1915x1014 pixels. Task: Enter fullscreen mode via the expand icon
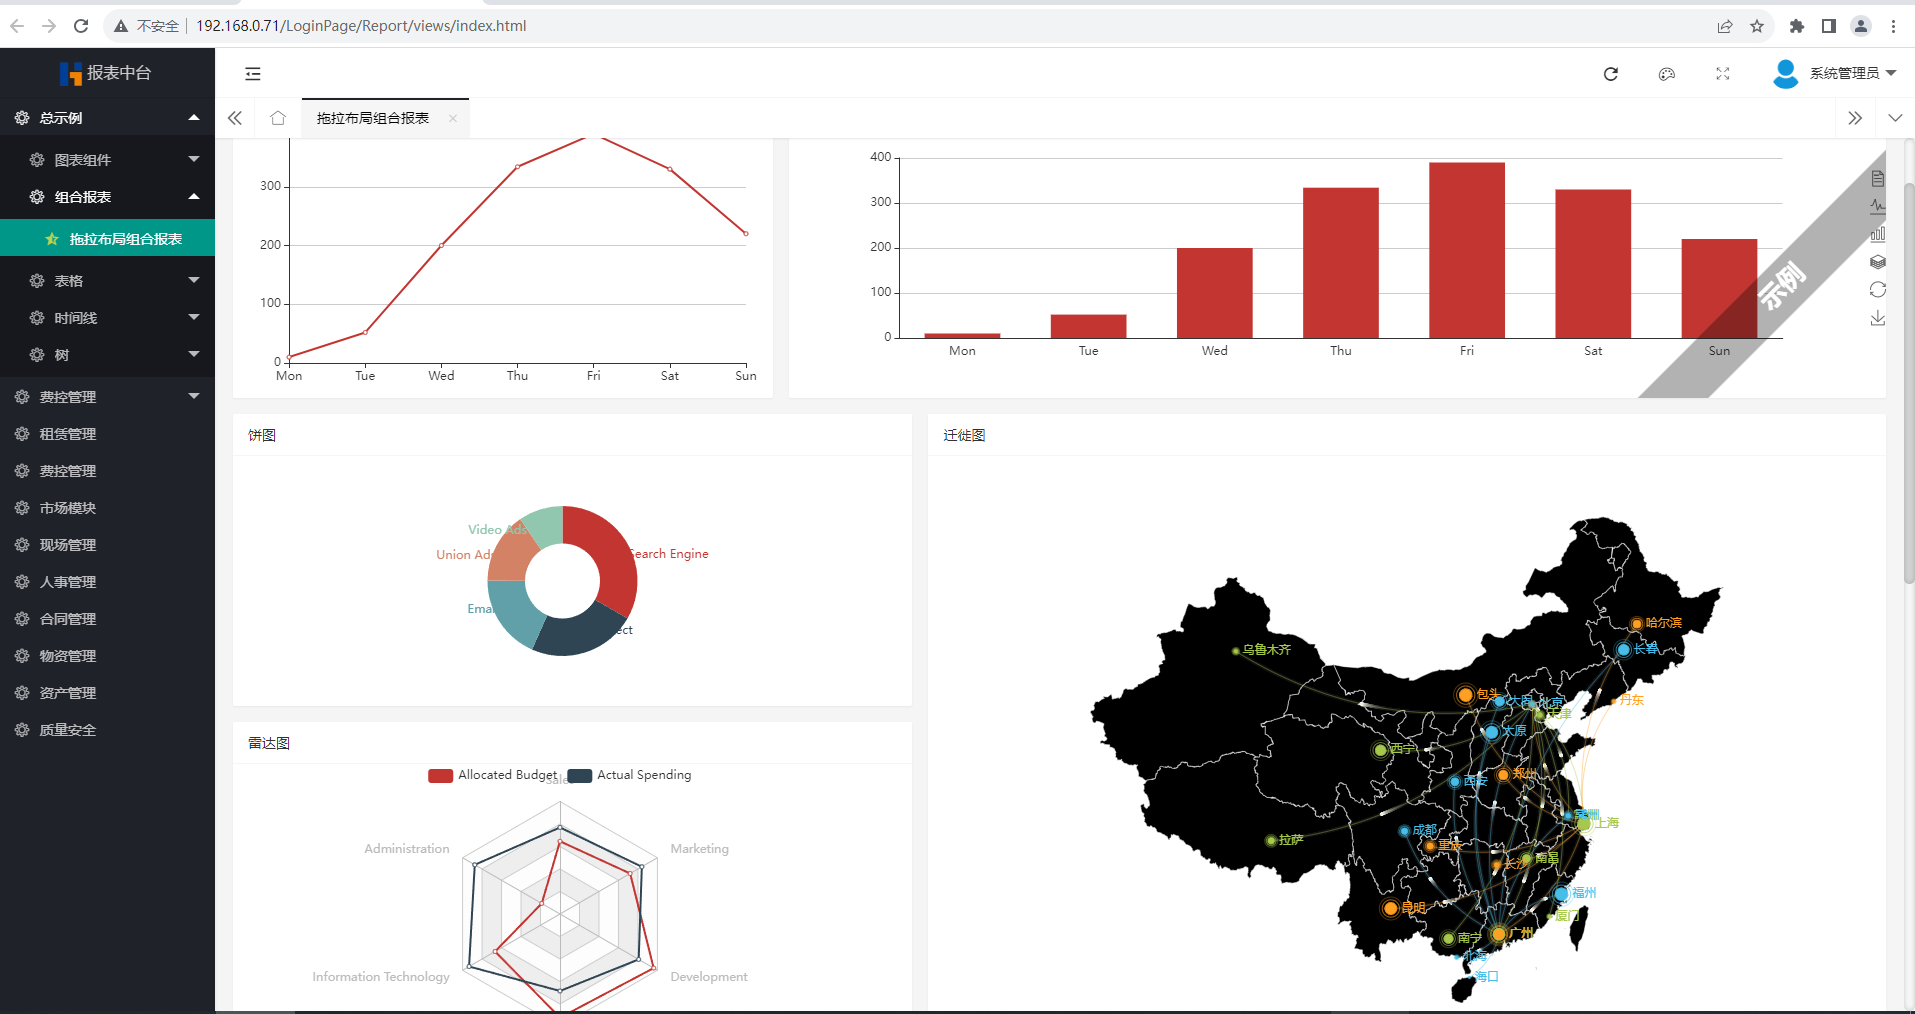(1723, 74)
